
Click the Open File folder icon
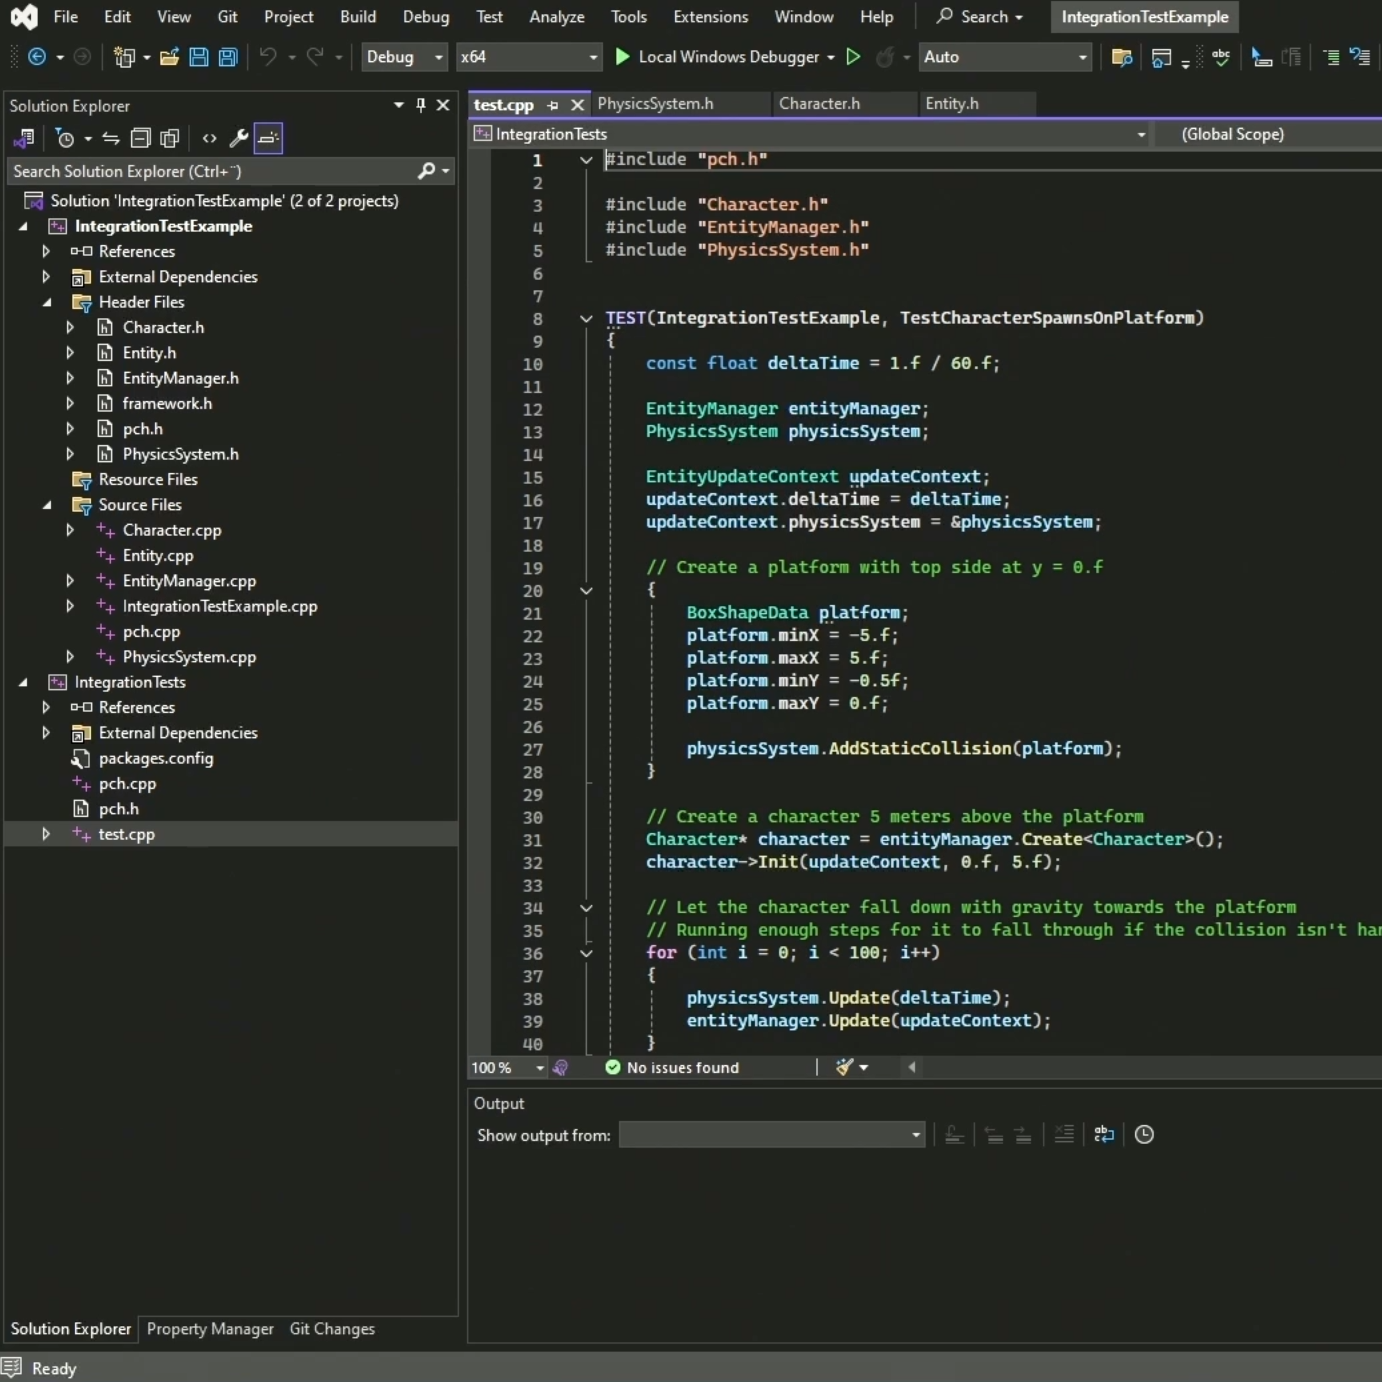[x=169, y=57]
